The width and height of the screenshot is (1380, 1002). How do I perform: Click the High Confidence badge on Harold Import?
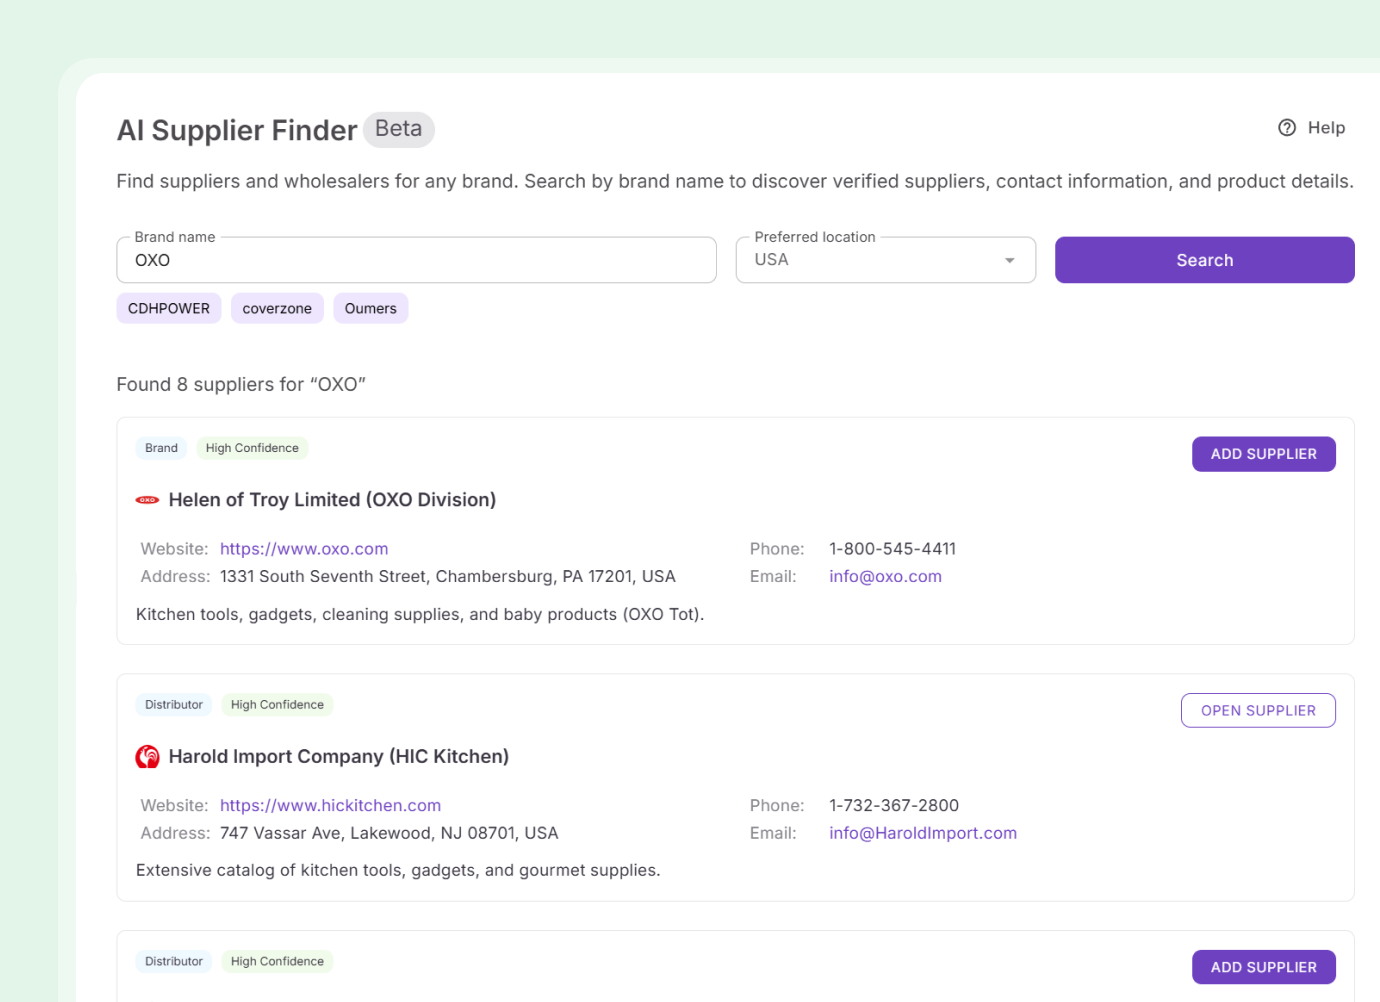[277, 704]
